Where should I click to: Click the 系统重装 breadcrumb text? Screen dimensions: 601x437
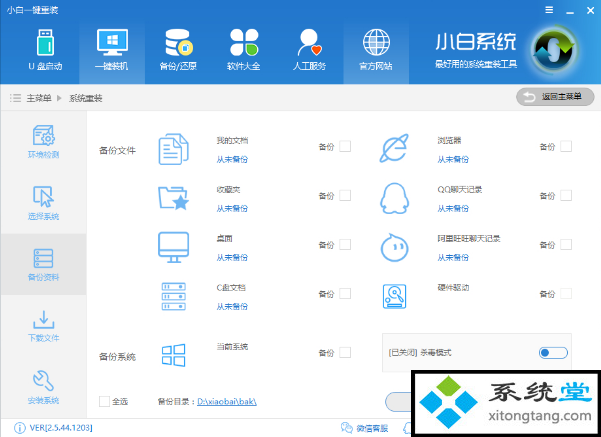pyautogui.click(x=85, y=98)
